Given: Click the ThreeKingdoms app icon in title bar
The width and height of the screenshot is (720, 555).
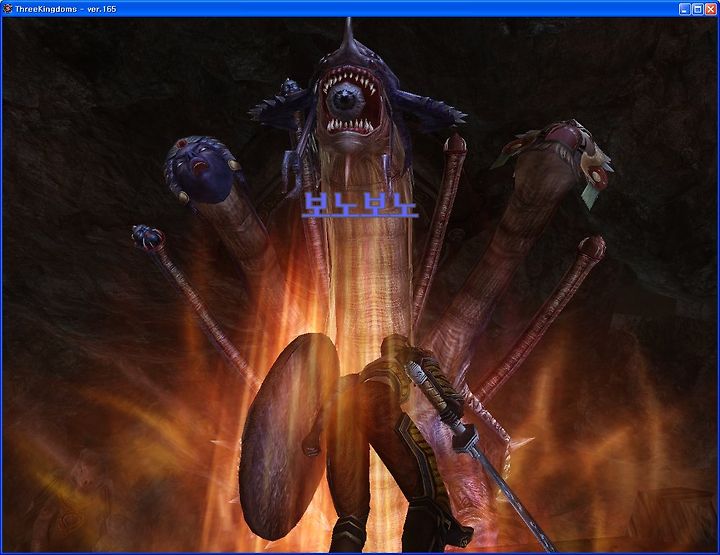Looking at the screenshot, I should tap(7, 9).
